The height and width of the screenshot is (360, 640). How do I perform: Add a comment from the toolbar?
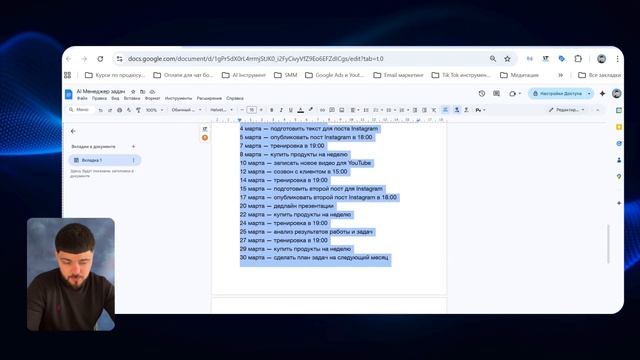(332, 110)
